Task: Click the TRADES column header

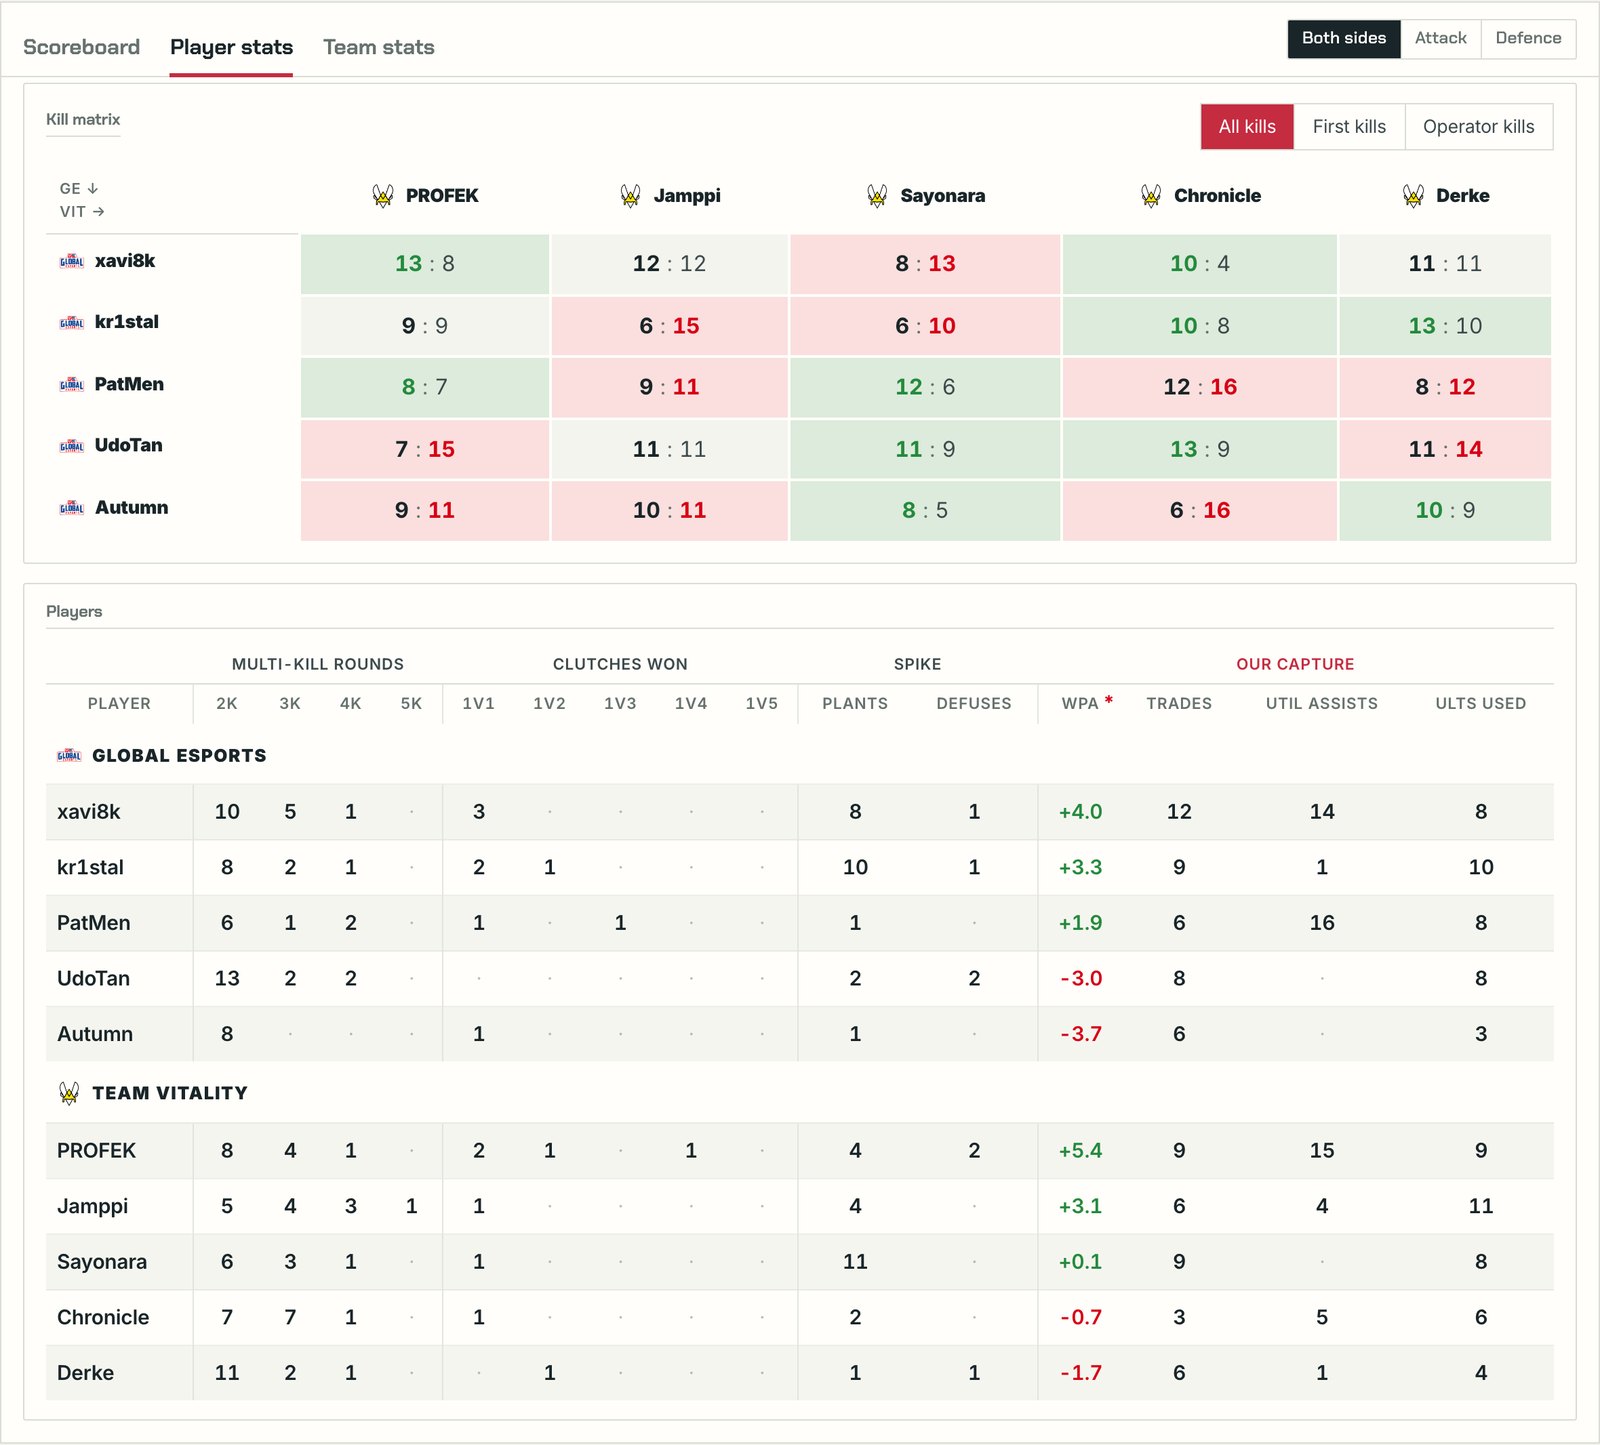Action: pos(1179,703)
